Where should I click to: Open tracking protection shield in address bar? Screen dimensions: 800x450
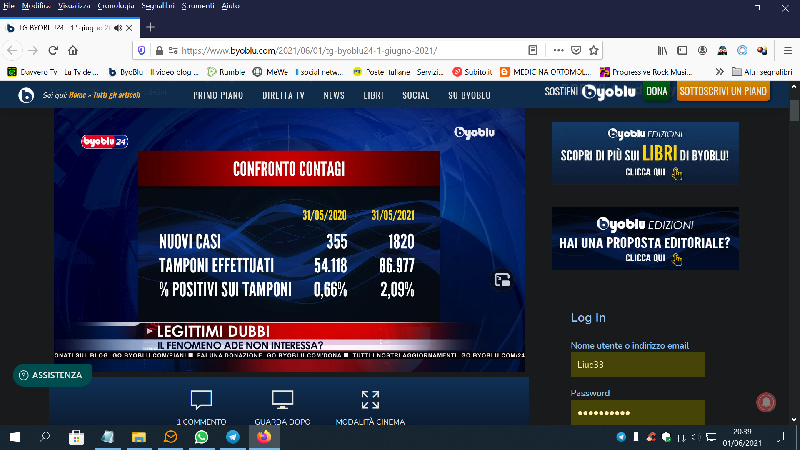click(x=142, y=50)
